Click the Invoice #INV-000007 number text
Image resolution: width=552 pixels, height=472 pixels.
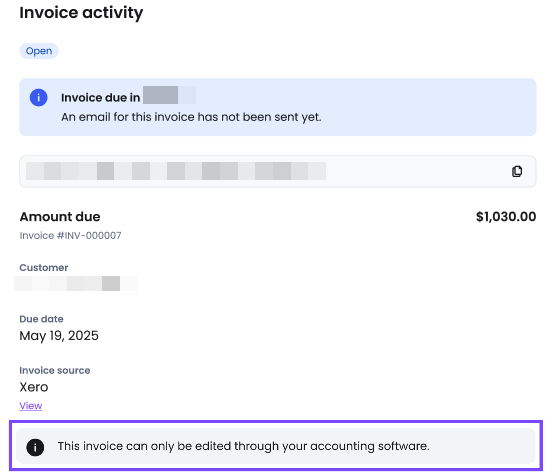click(x=70, y=235)
